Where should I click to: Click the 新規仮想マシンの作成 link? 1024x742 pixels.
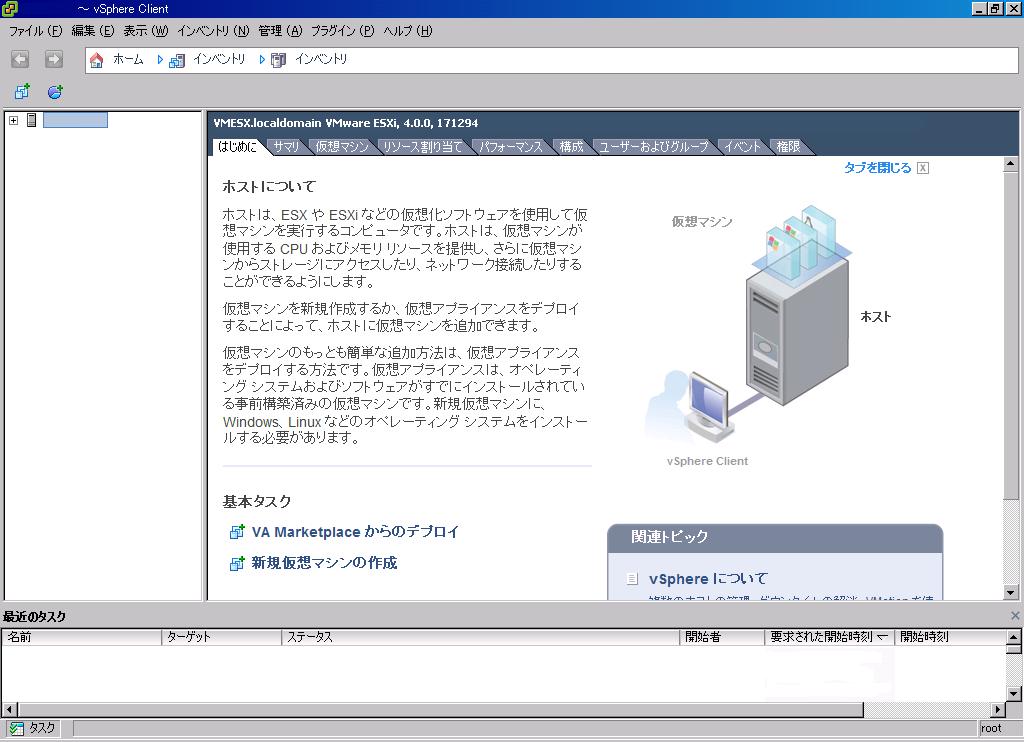[325, 563]
